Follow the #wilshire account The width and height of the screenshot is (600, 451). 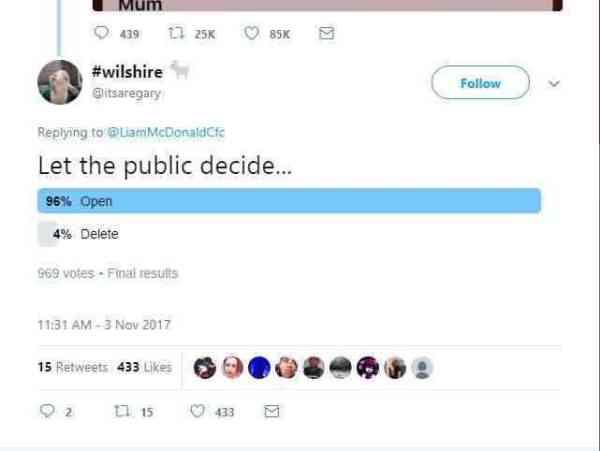(480, 83)
